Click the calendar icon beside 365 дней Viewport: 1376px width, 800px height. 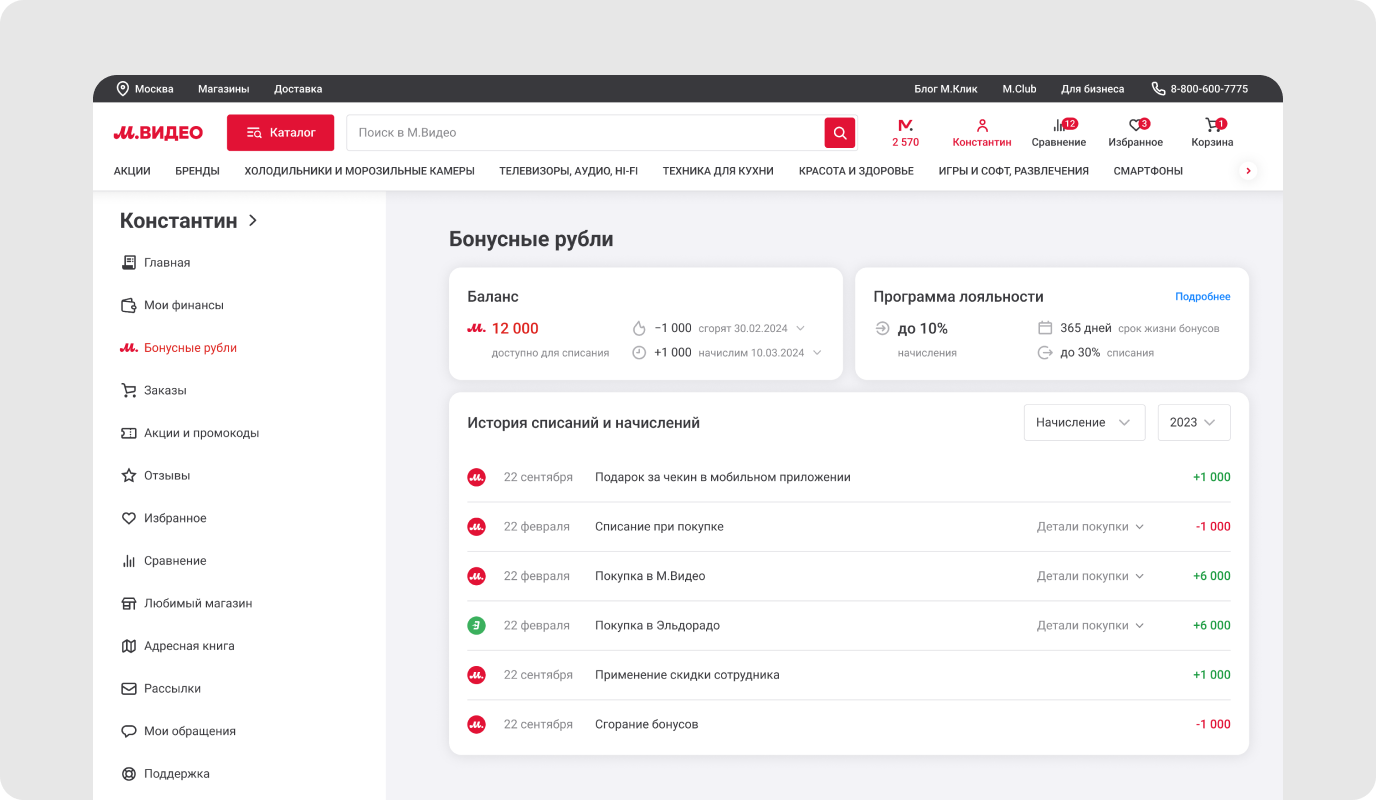click(x=1045, y=328)
